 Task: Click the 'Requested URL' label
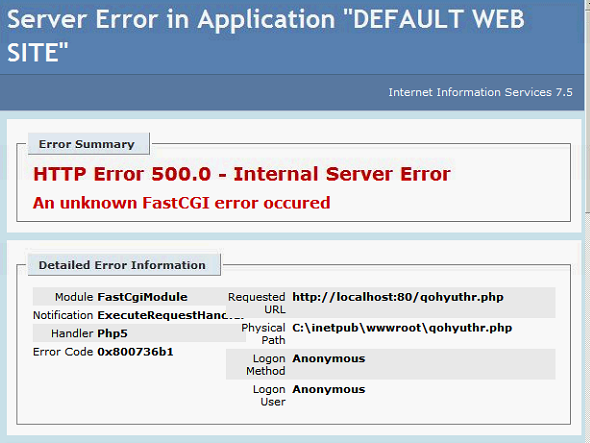pyautogui.click(x=257, y=303)
